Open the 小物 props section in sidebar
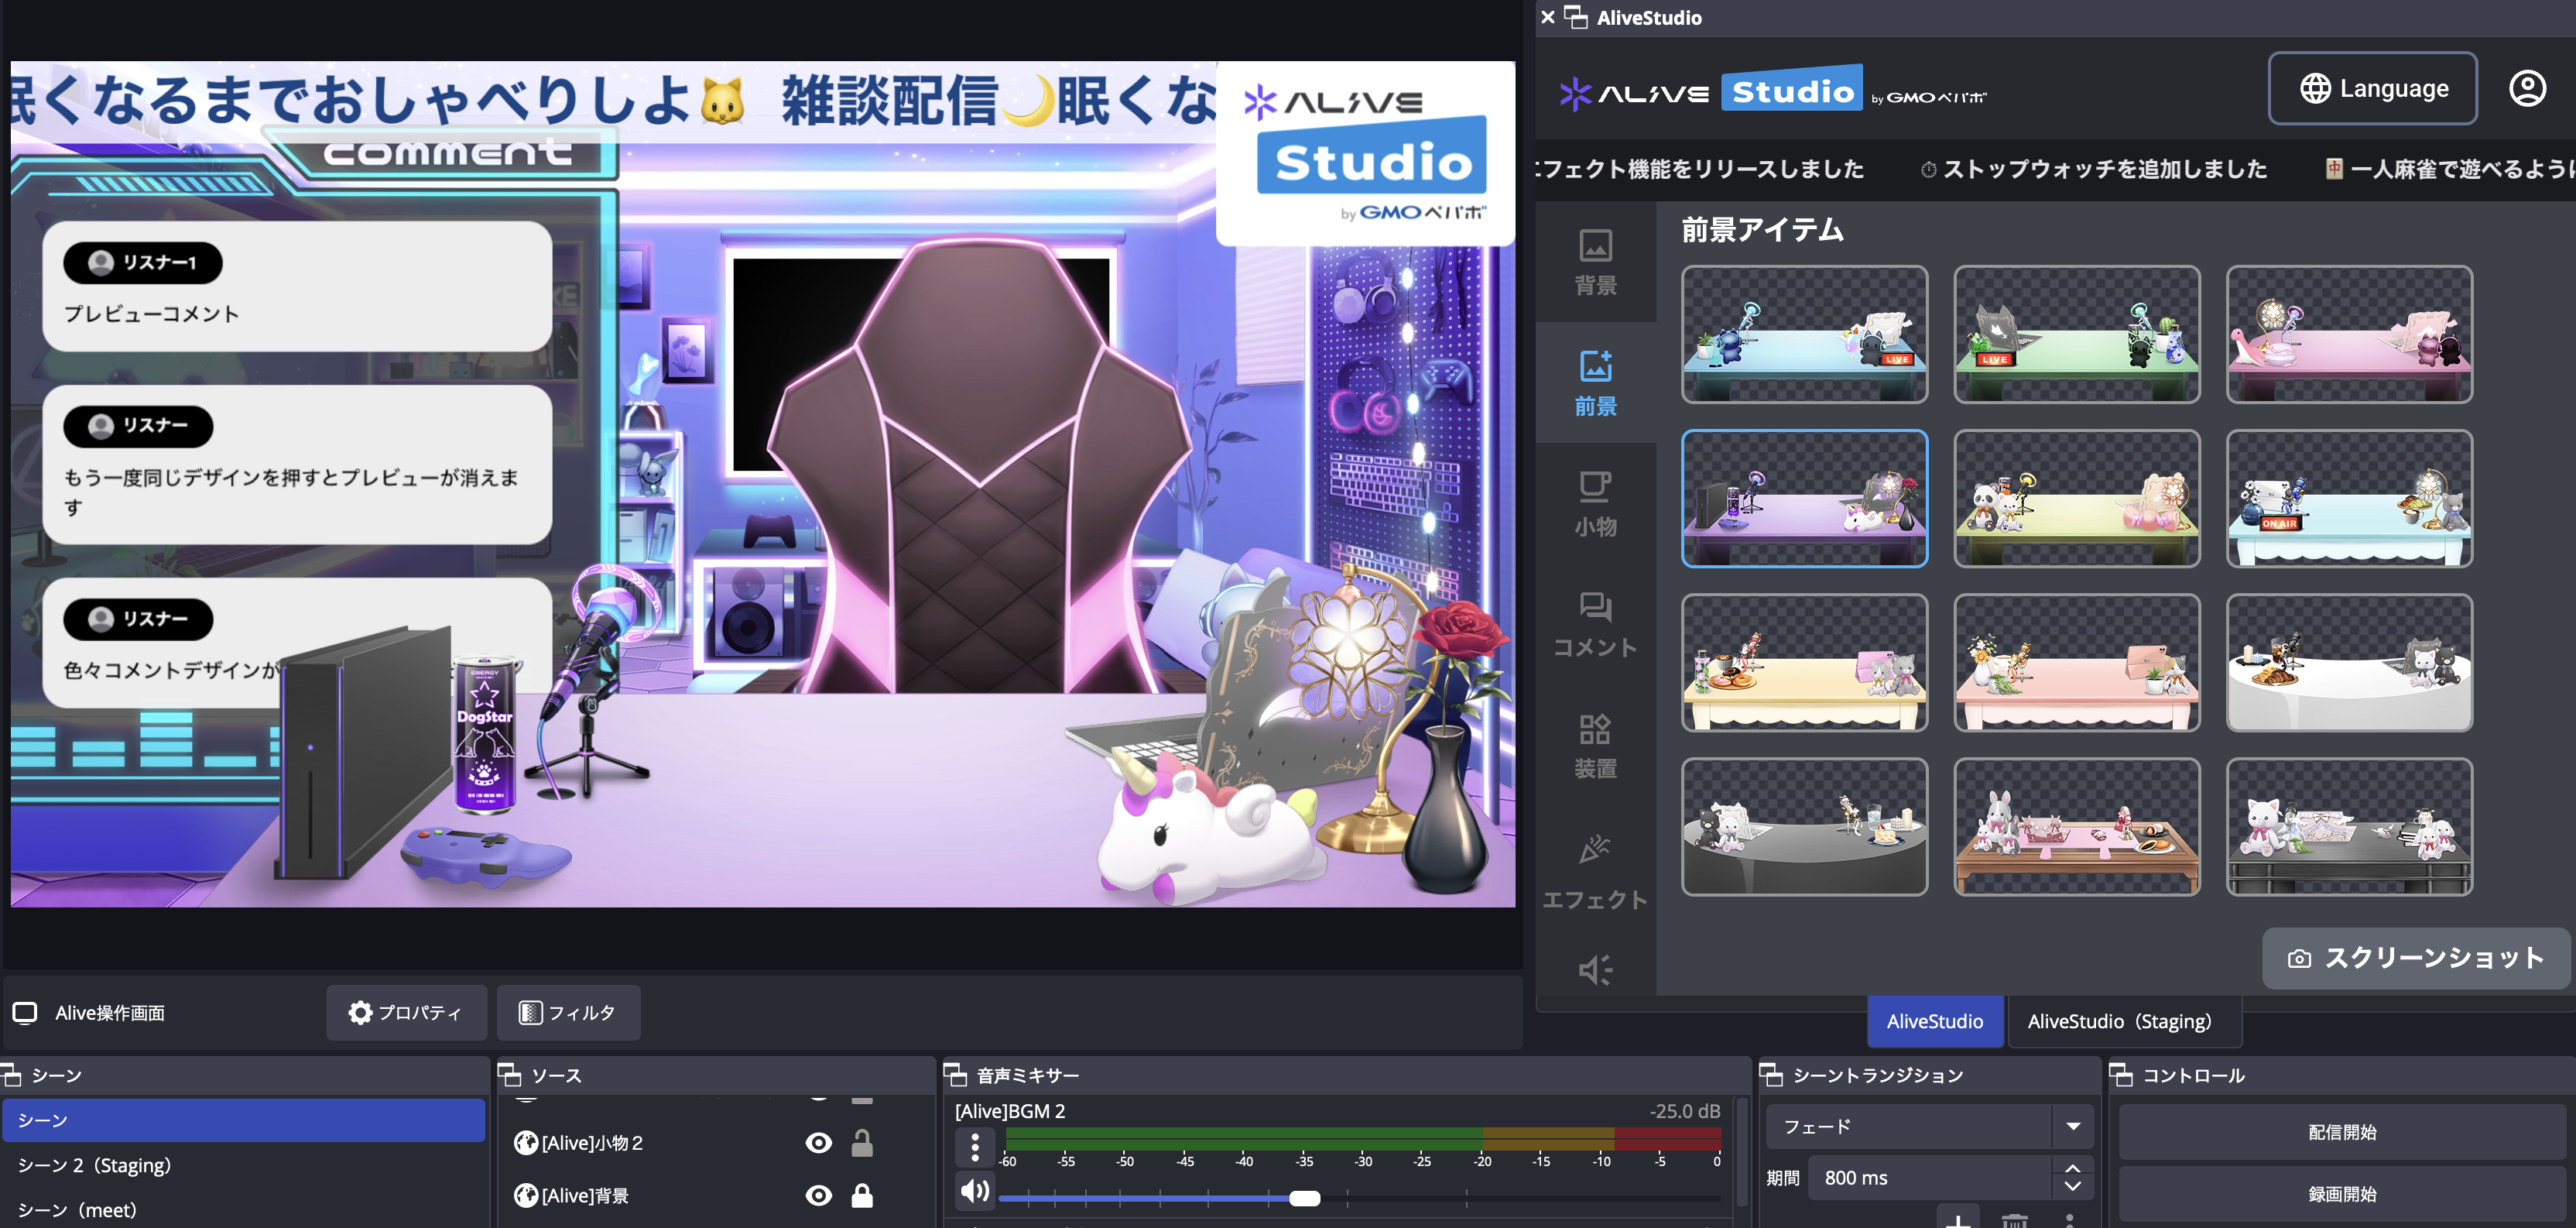This screenshot has height=1228, width=2576. [x=1595, y=503]
